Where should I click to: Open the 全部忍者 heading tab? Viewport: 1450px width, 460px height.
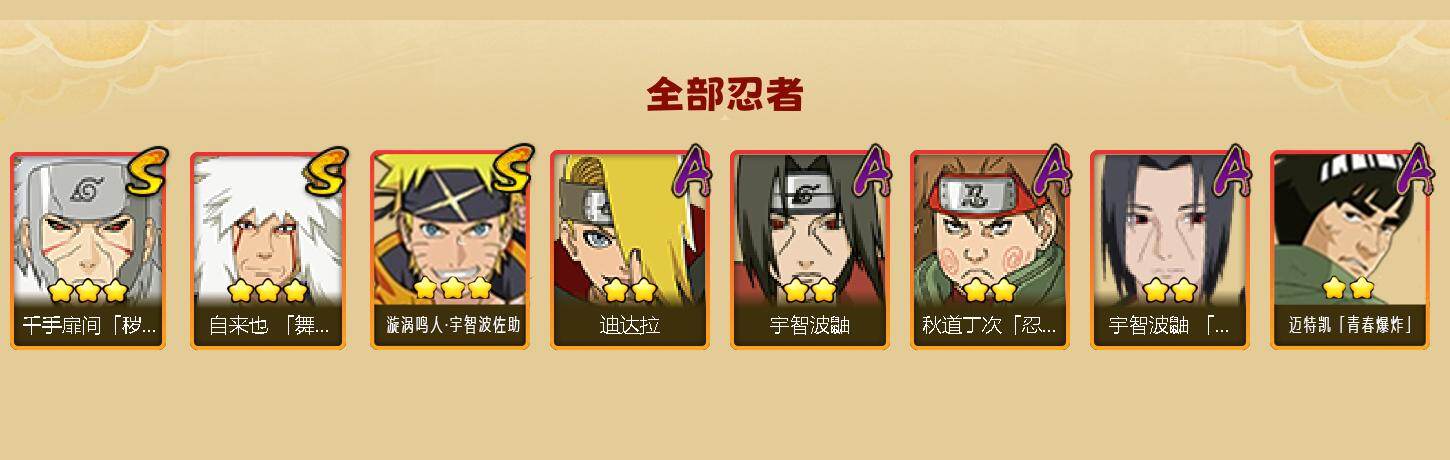tap(725, 95)
